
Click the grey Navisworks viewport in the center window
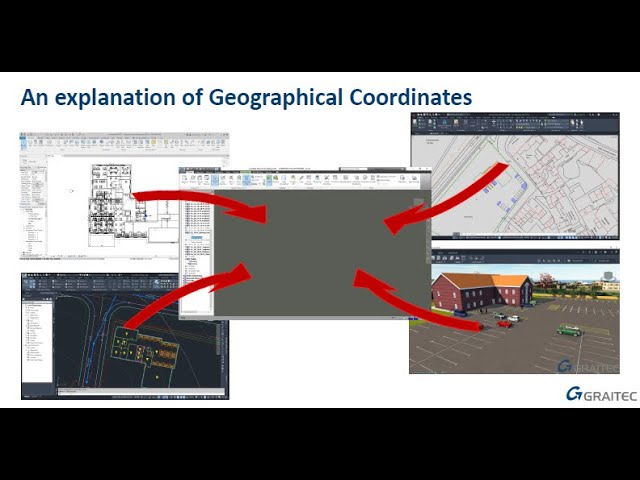click(x=320, y=252)
